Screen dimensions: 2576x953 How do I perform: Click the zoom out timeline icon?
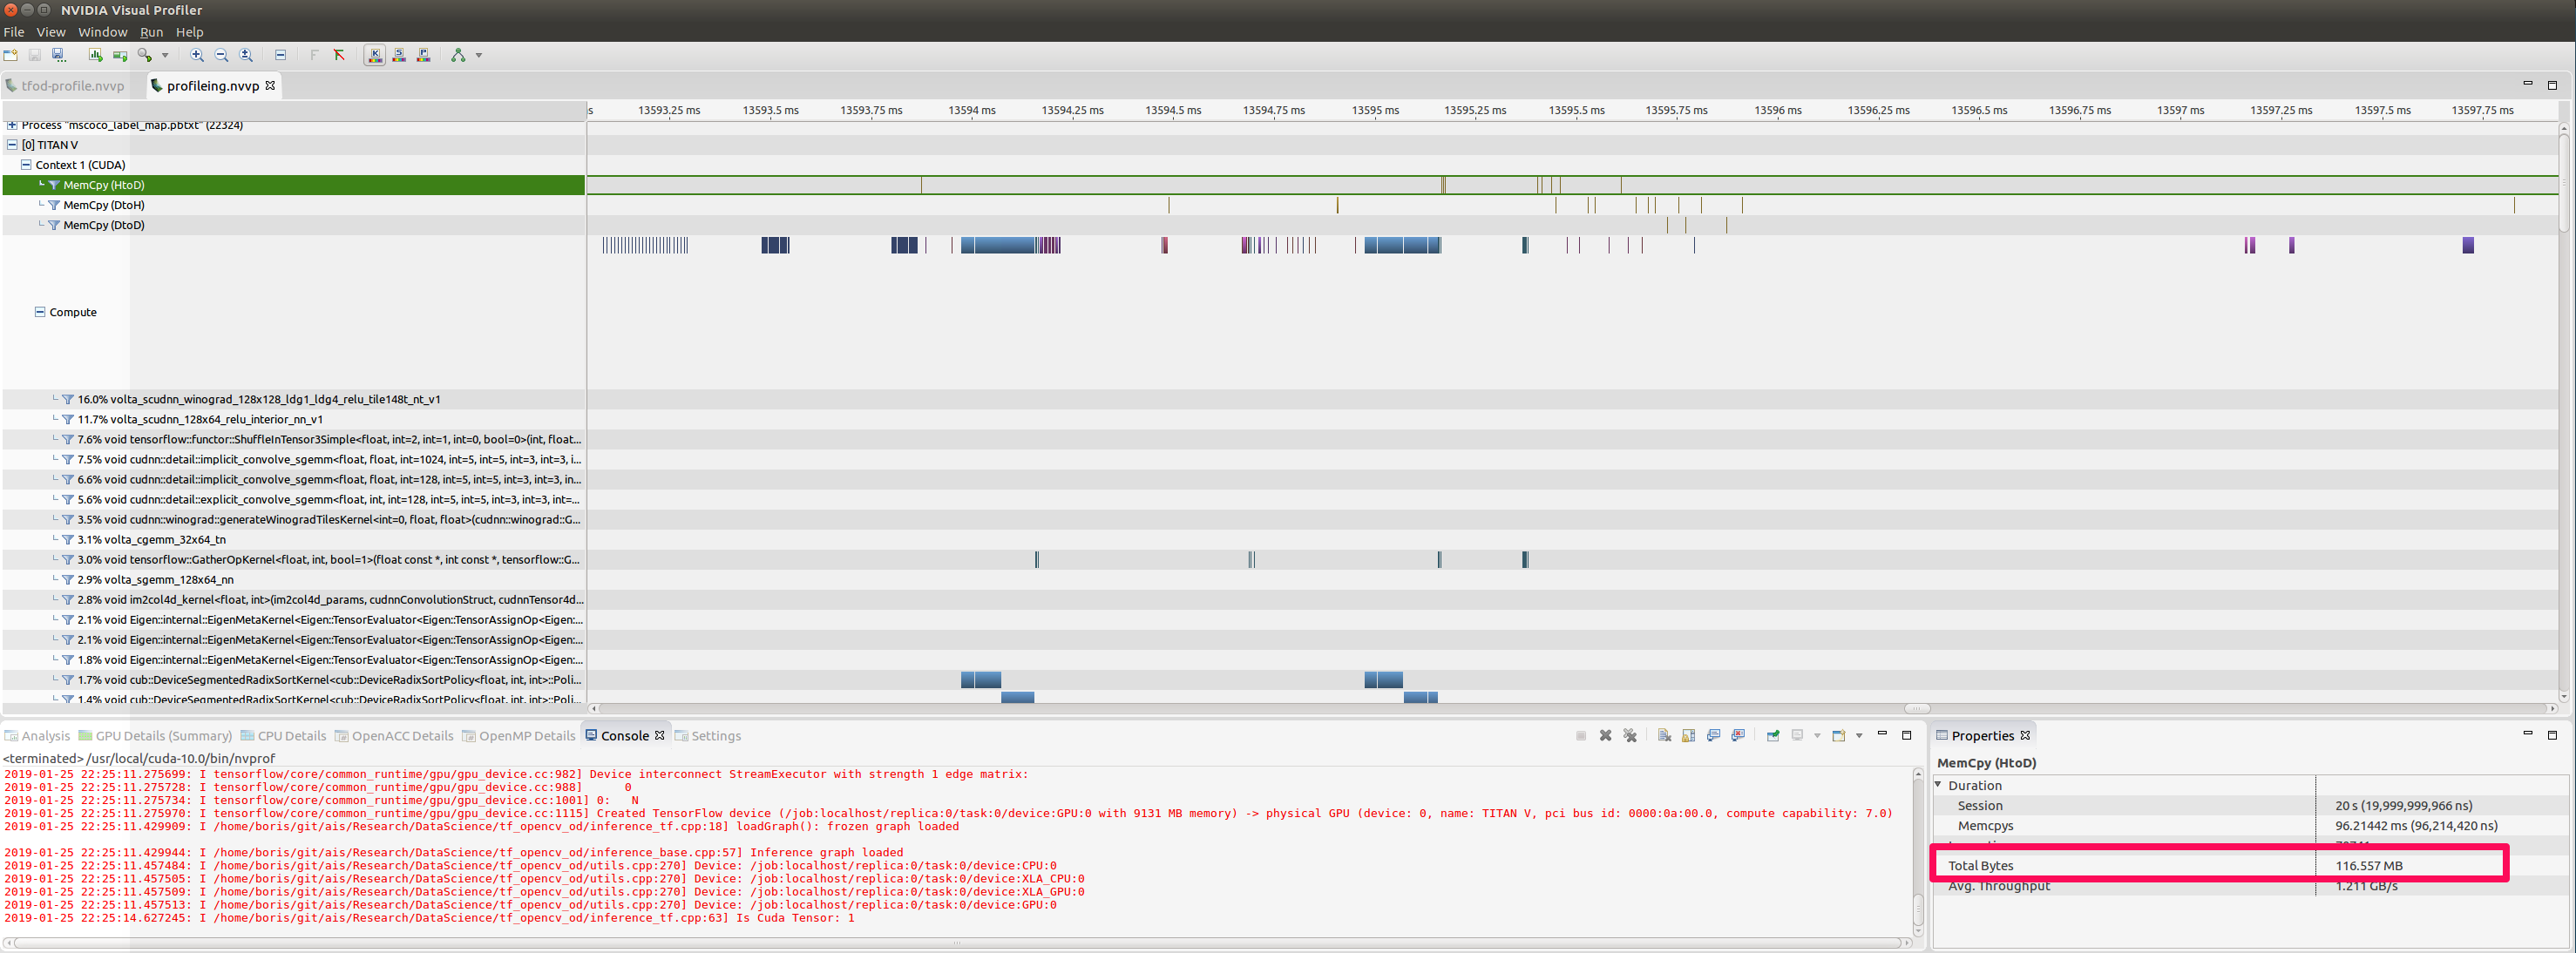point(221,55)
